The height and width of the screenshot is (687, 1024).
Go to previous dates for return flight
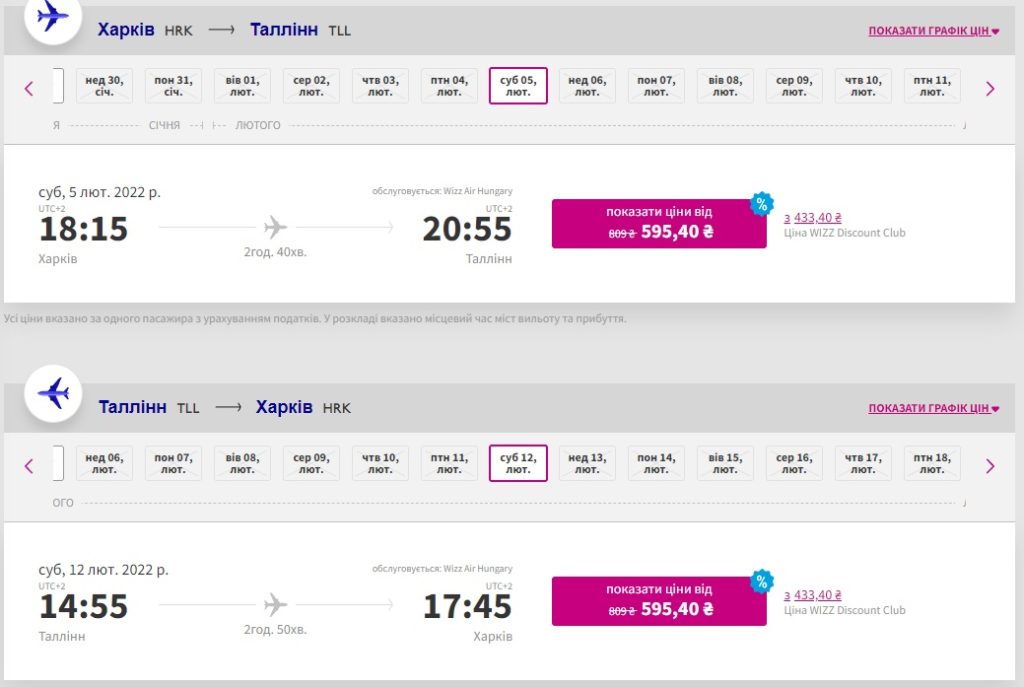click(29, 465)
